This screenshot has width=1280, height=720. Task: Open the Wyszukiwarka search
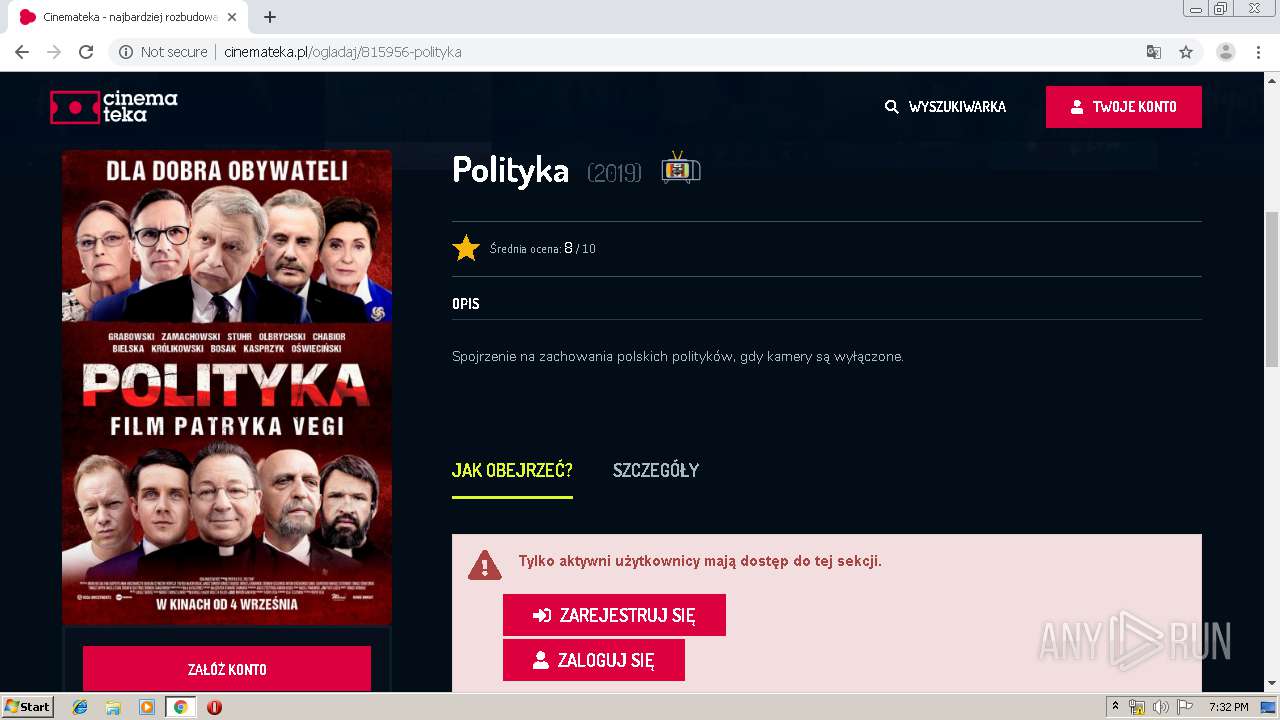pos(945,107)
